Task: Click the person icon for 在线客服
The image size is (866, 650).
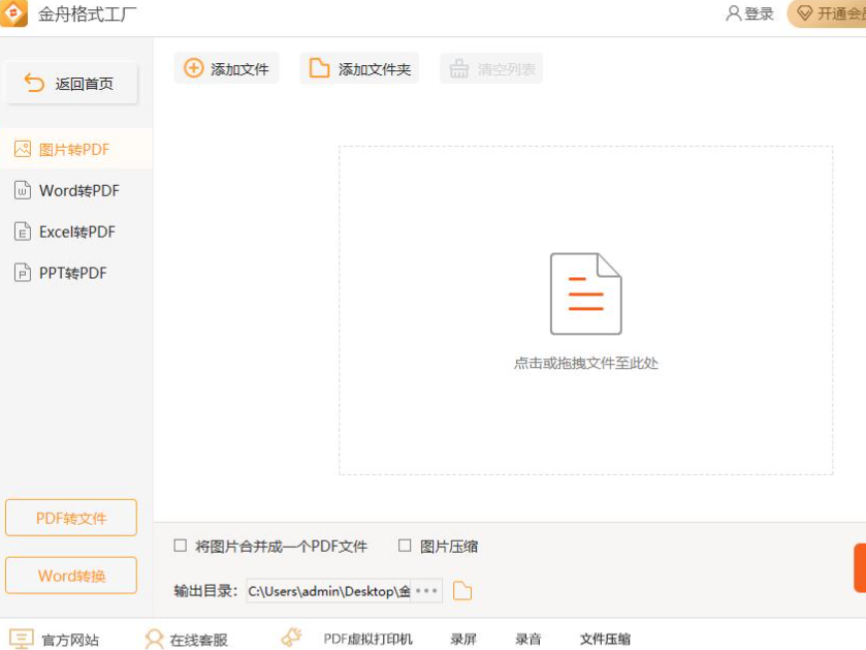Action: [154, 639]
